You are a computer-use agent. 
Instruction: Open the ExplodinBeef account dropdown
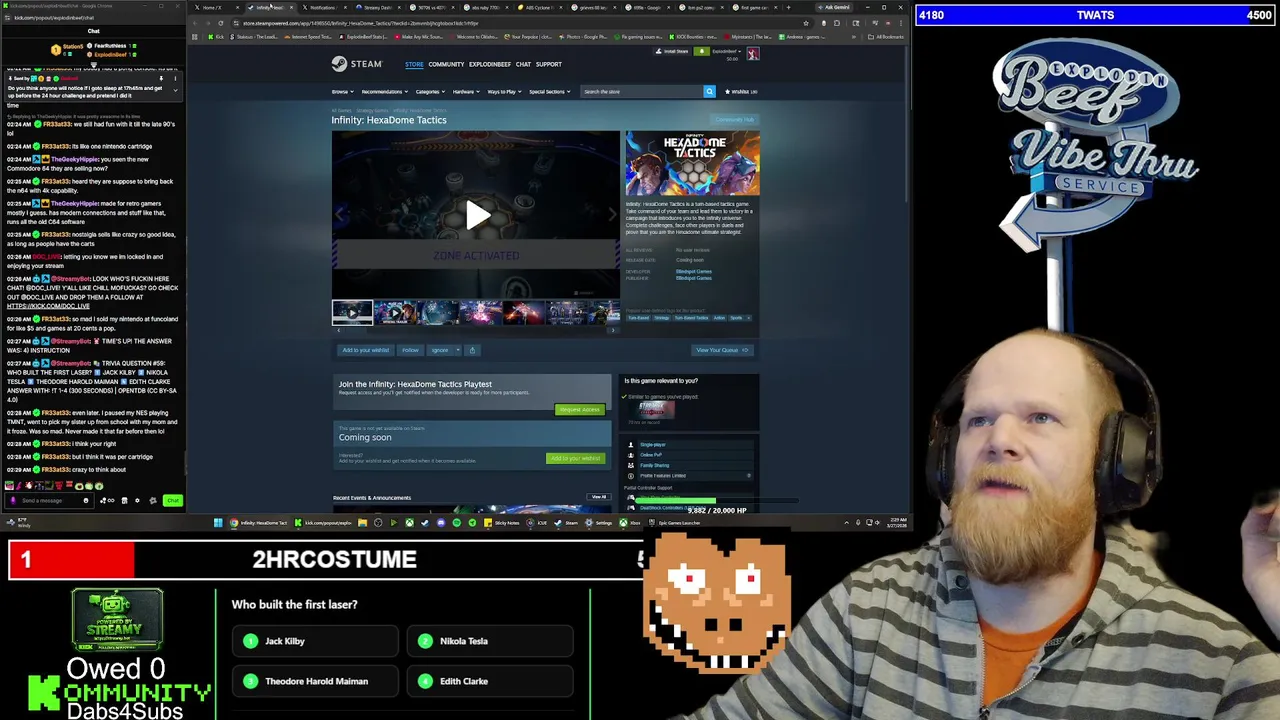[727, 51]
